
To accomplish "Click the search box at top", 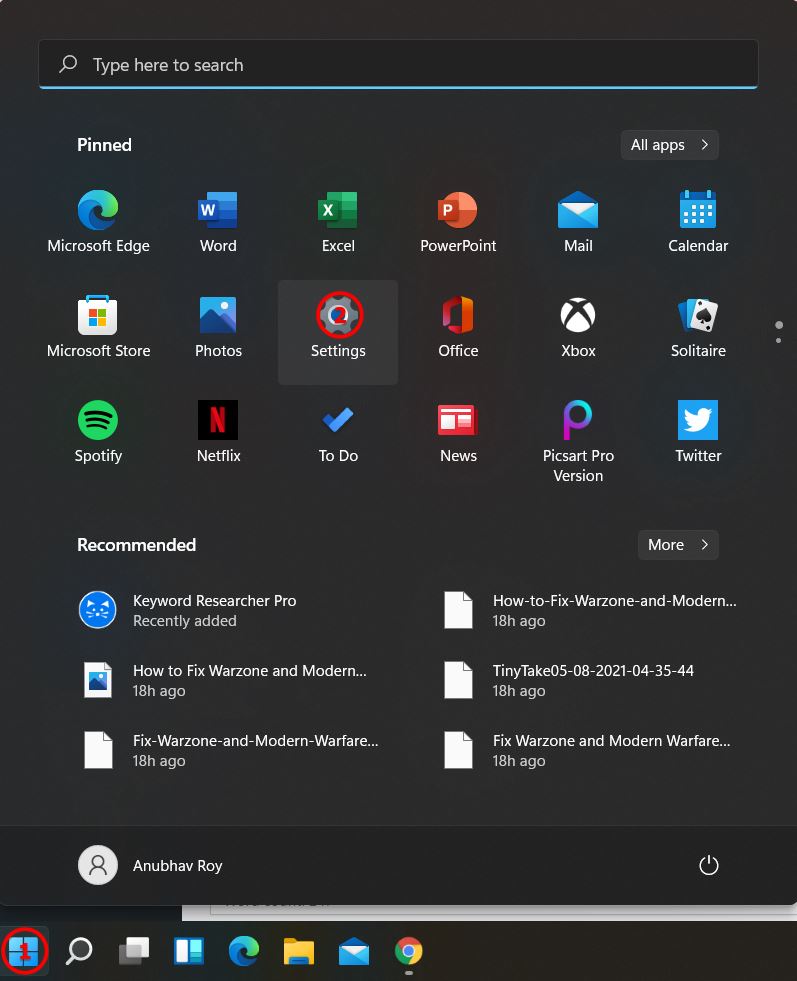I will click(398, 64).
